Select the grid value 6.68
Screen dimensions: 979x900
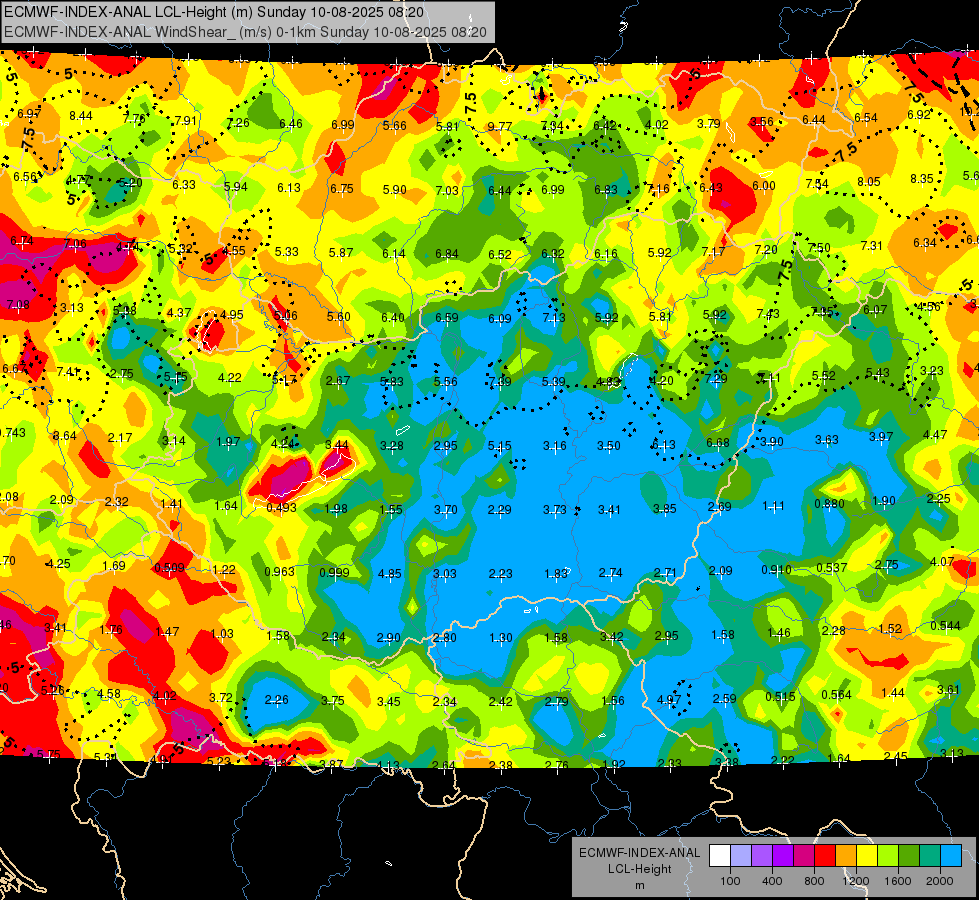tap(717, 443)
